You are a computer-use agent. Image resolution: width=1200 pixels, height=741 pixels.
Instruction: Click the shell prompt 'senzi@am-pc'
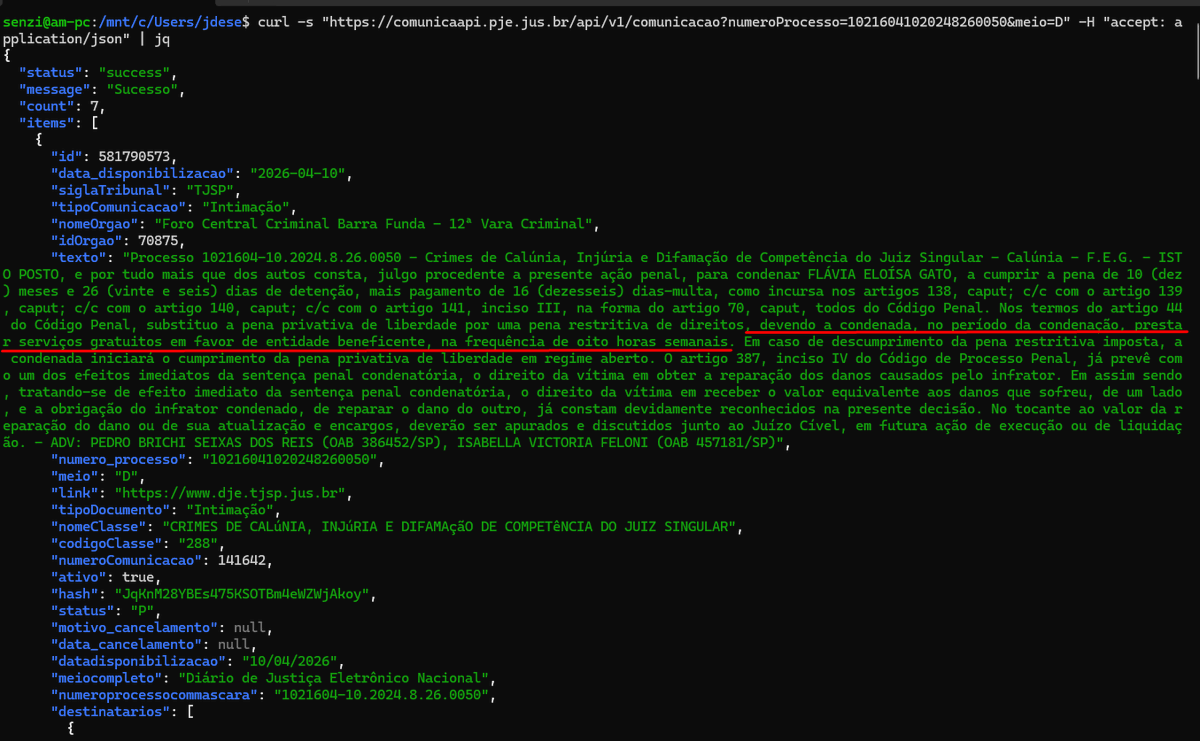click(x=44, y=21)
